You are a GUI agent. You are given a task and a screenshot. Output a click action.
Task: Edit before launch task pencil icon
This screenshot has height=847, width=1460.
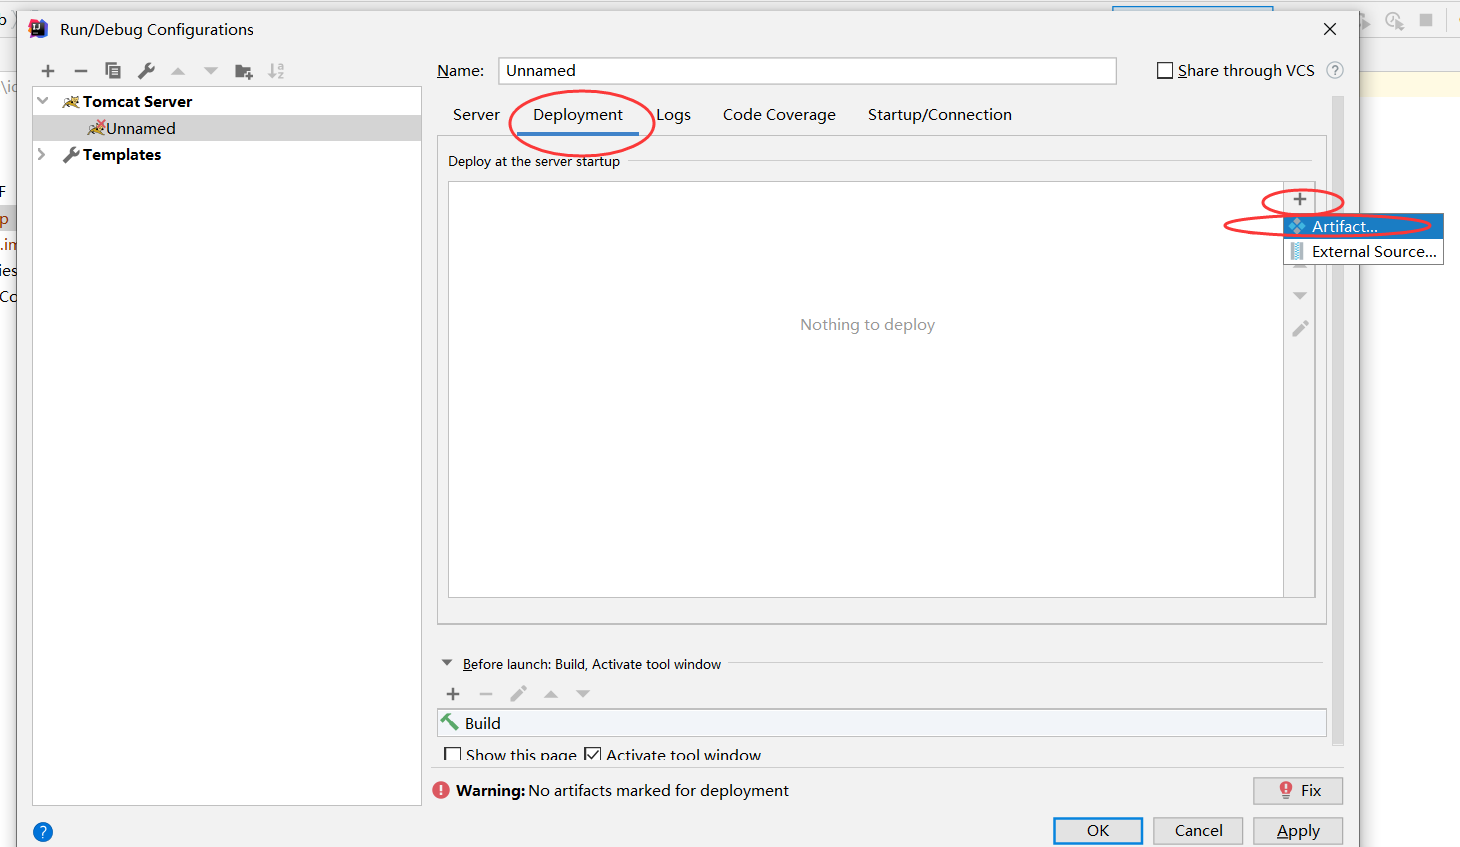coord(518,694)
